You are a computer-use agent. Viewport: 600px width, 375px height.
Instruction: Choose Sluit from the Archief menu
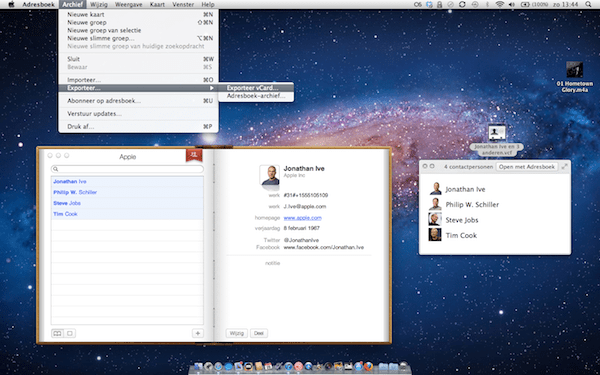139,59
